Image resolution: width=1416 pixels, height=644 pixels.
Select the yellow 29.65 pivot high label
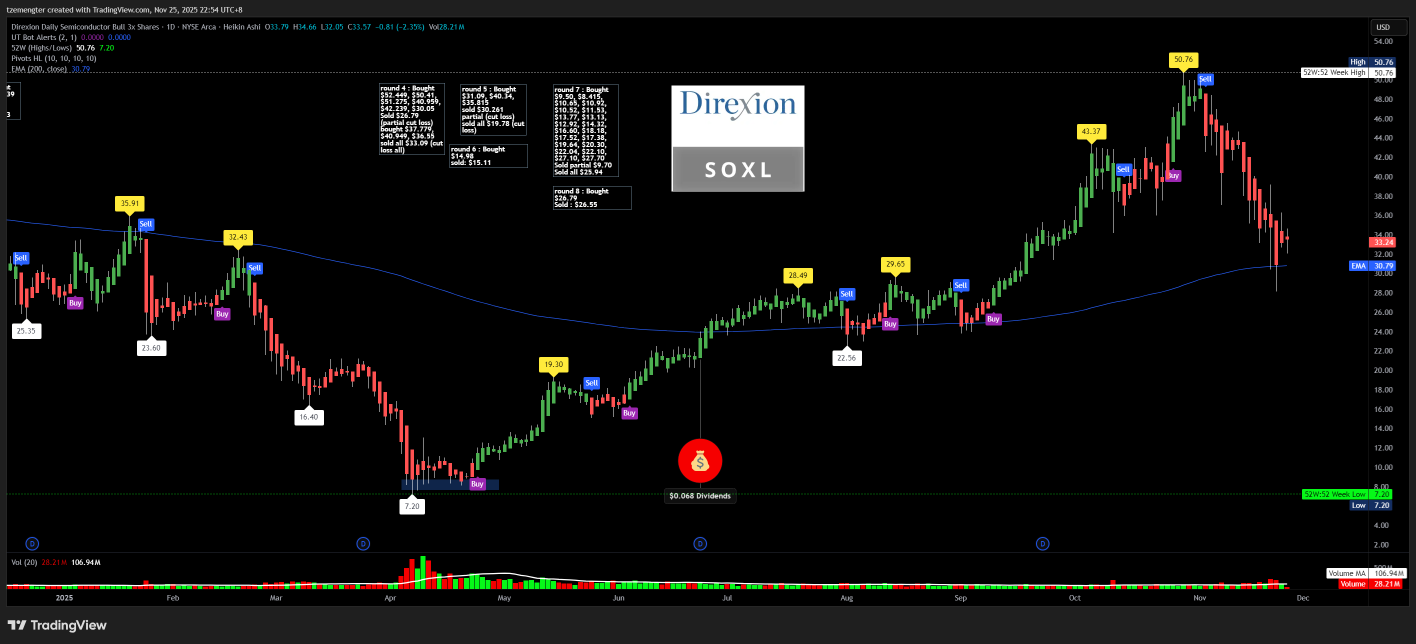click(895, 264)
